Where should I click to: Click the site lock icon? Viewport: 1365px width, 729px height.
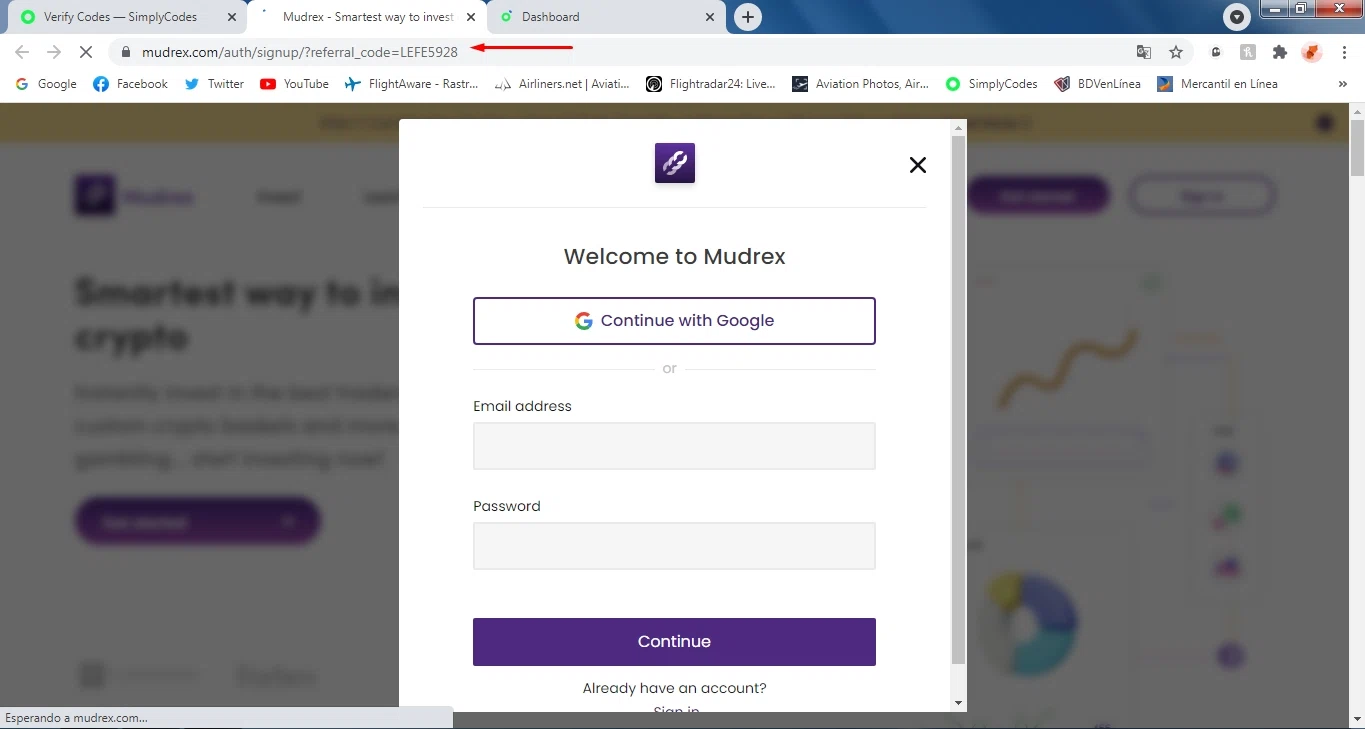click(x=126, y=52)
